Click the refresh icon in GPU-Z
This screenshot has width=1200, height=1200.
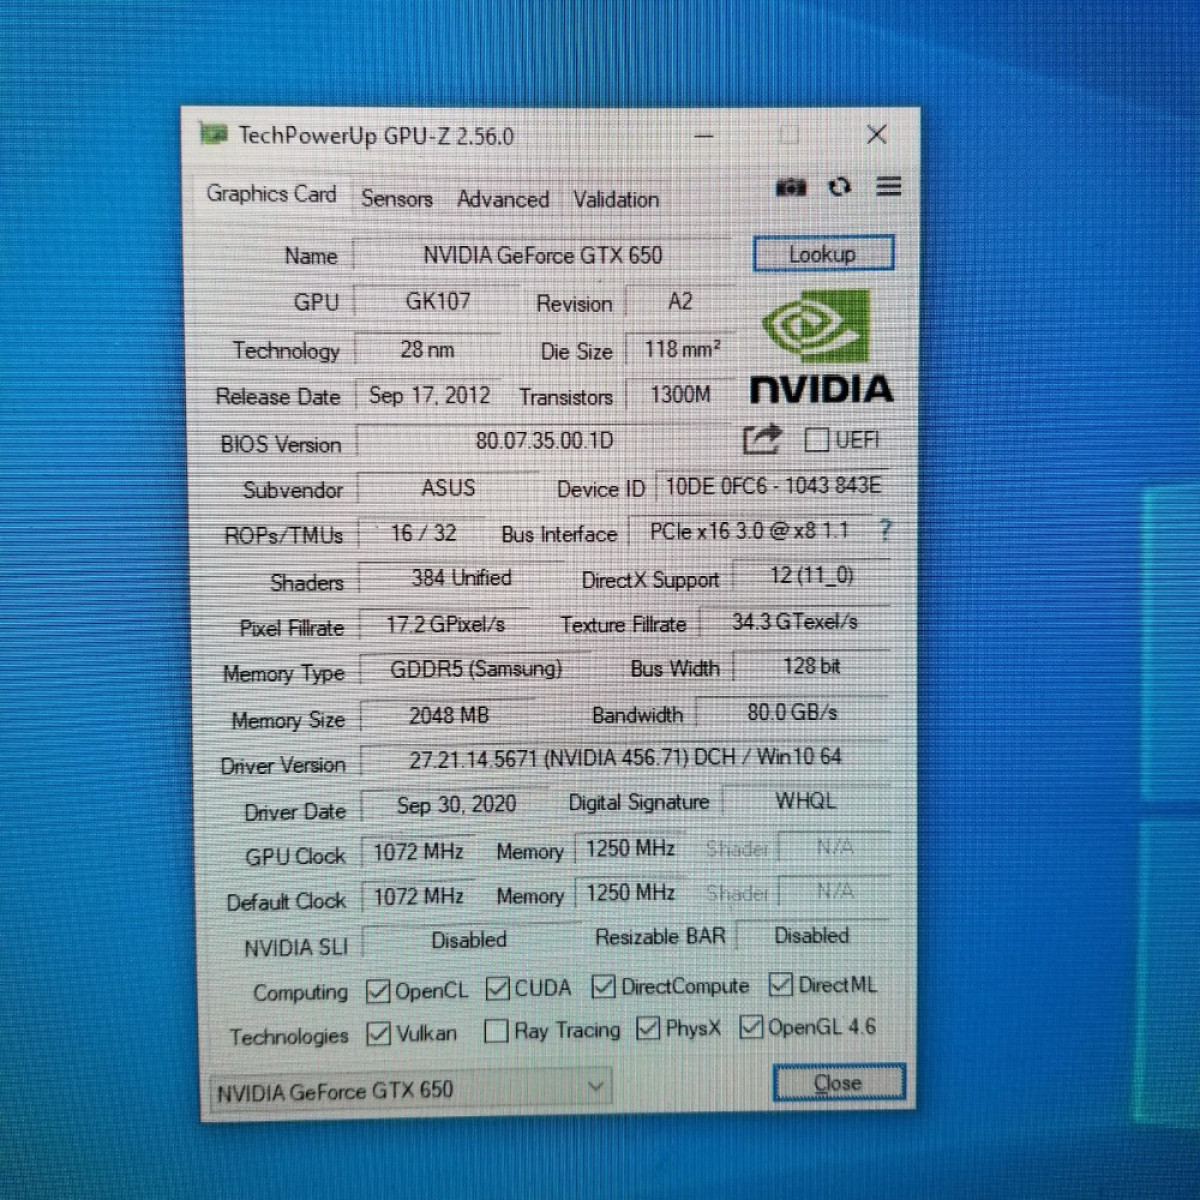tap(840, 187)
